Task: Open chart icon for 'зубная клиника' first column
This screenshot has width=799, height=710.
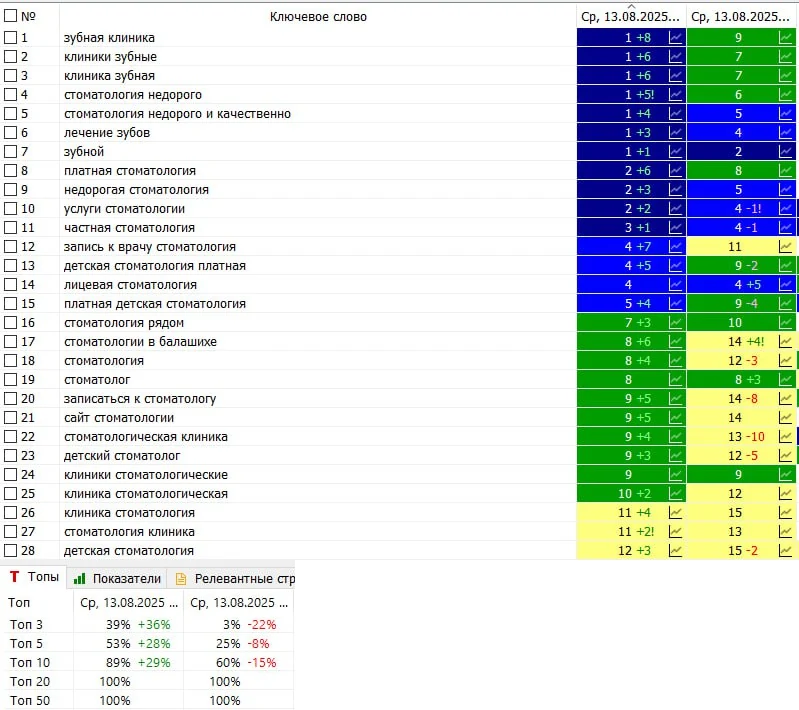Action: tap(675, 38)
